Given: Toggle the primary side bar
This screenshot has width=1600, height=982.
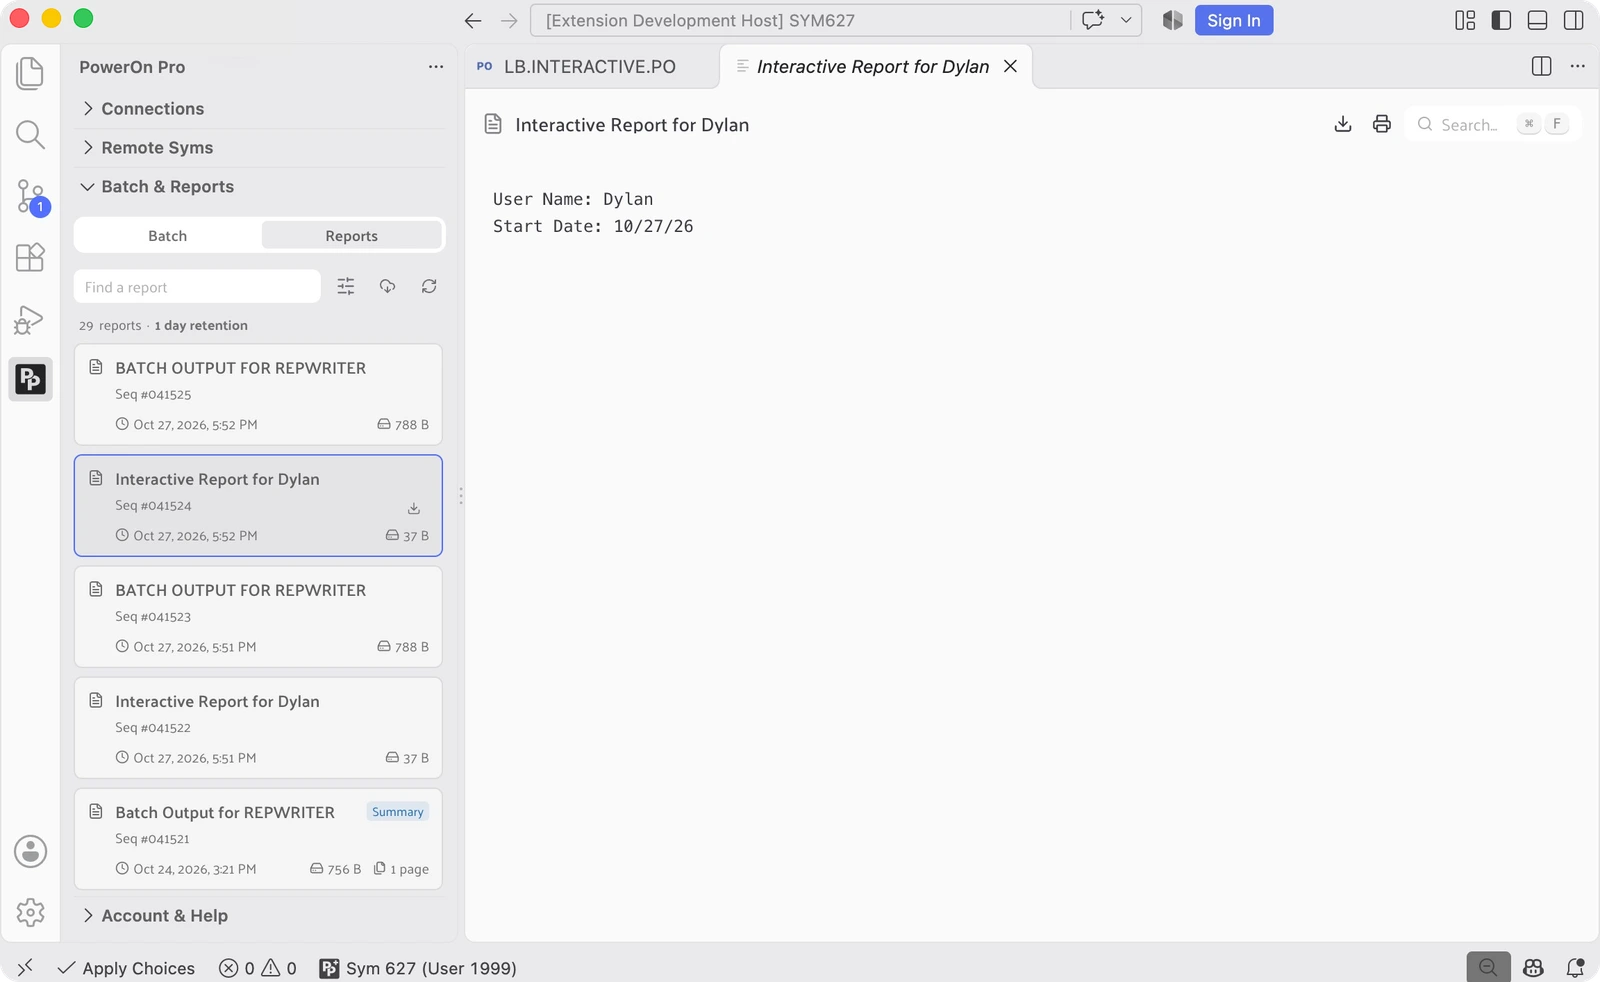Looking at the screenshot, I should point(1501,20).
